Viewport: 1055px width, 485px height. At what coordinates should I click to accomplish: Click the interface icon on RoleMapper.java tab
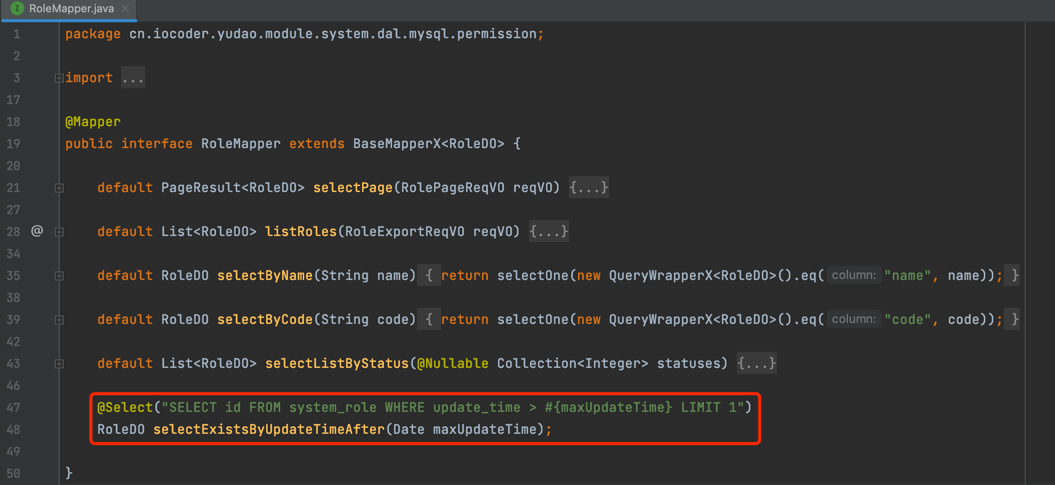tap(17, 9)
